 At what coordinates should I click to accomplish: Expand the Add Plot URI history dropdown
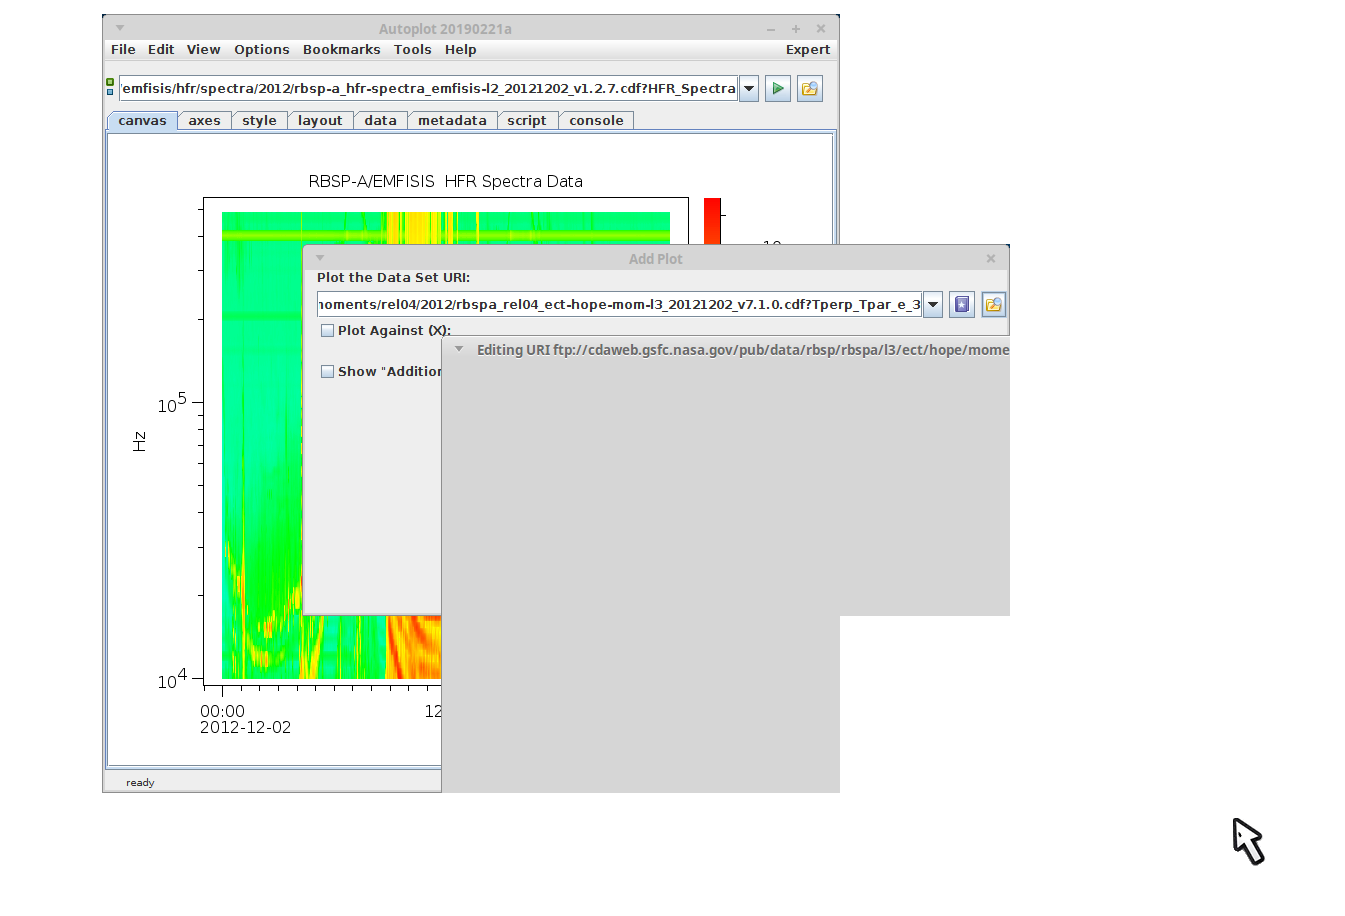pyautogui.click(x=932, y=305)
